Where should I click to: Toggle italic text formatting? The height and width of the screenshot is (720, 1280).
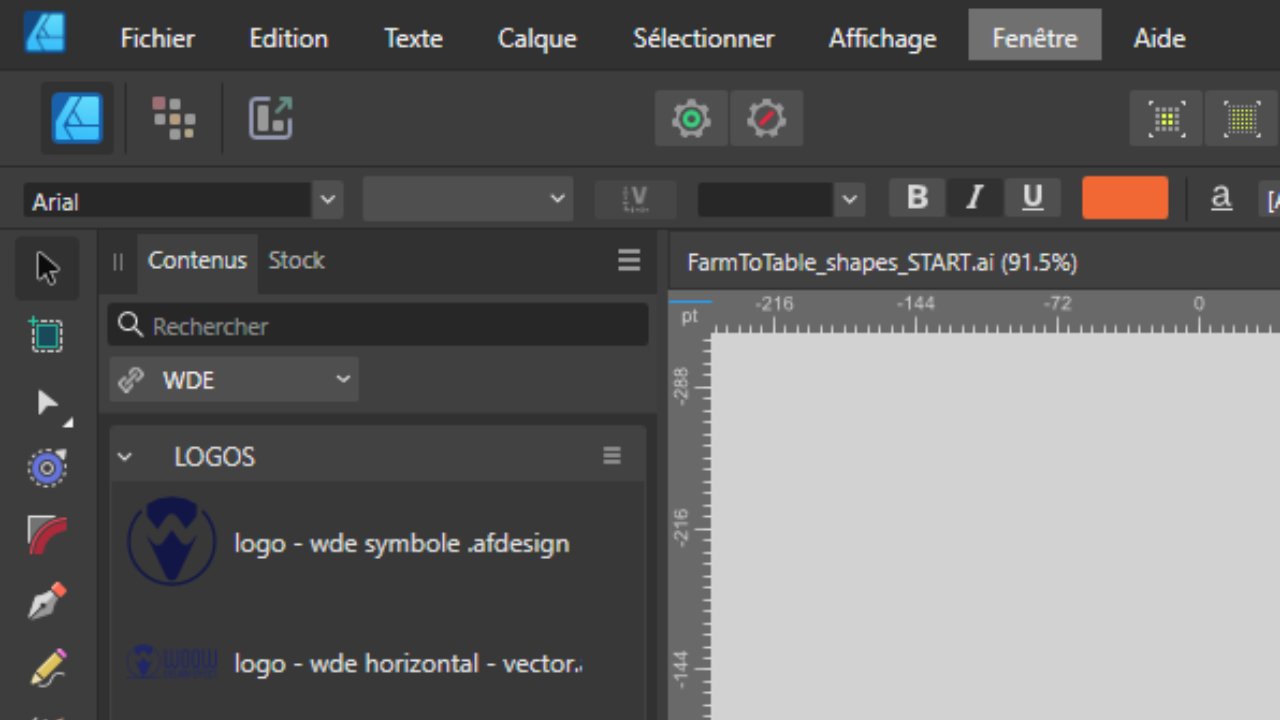[x=975, y=198]
